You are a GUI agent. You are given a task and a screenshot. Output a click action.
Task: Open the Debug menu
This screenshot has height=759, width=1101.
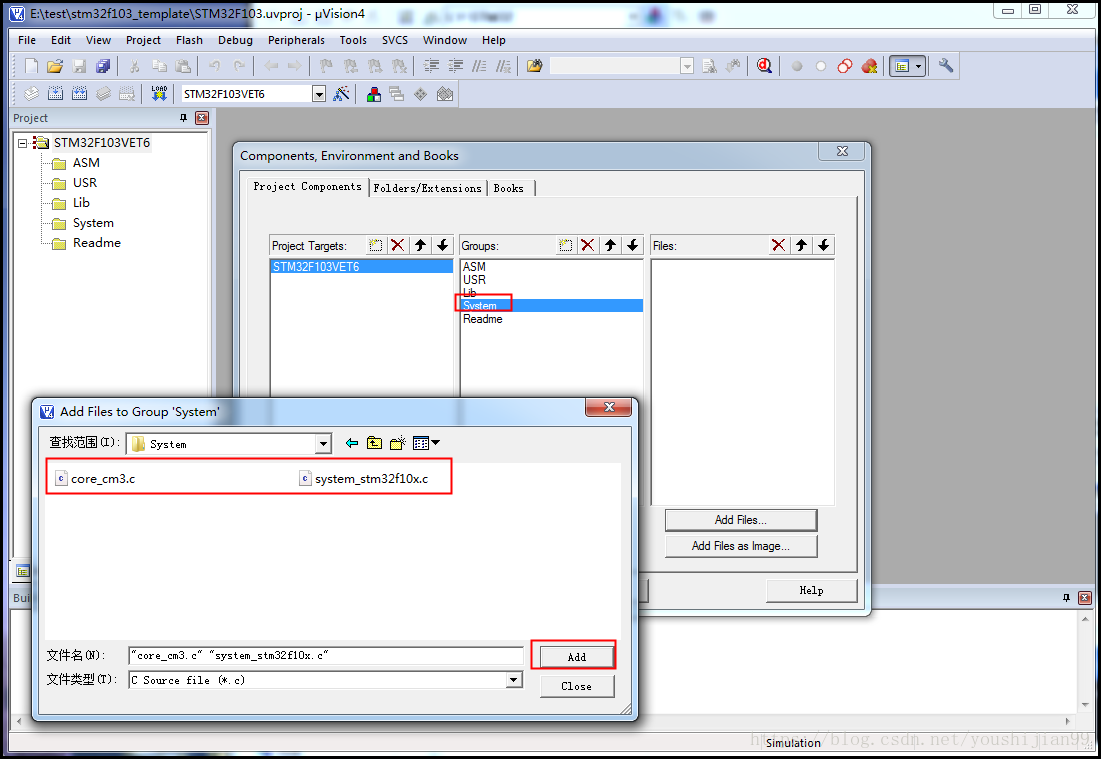(x=235, y=40)
